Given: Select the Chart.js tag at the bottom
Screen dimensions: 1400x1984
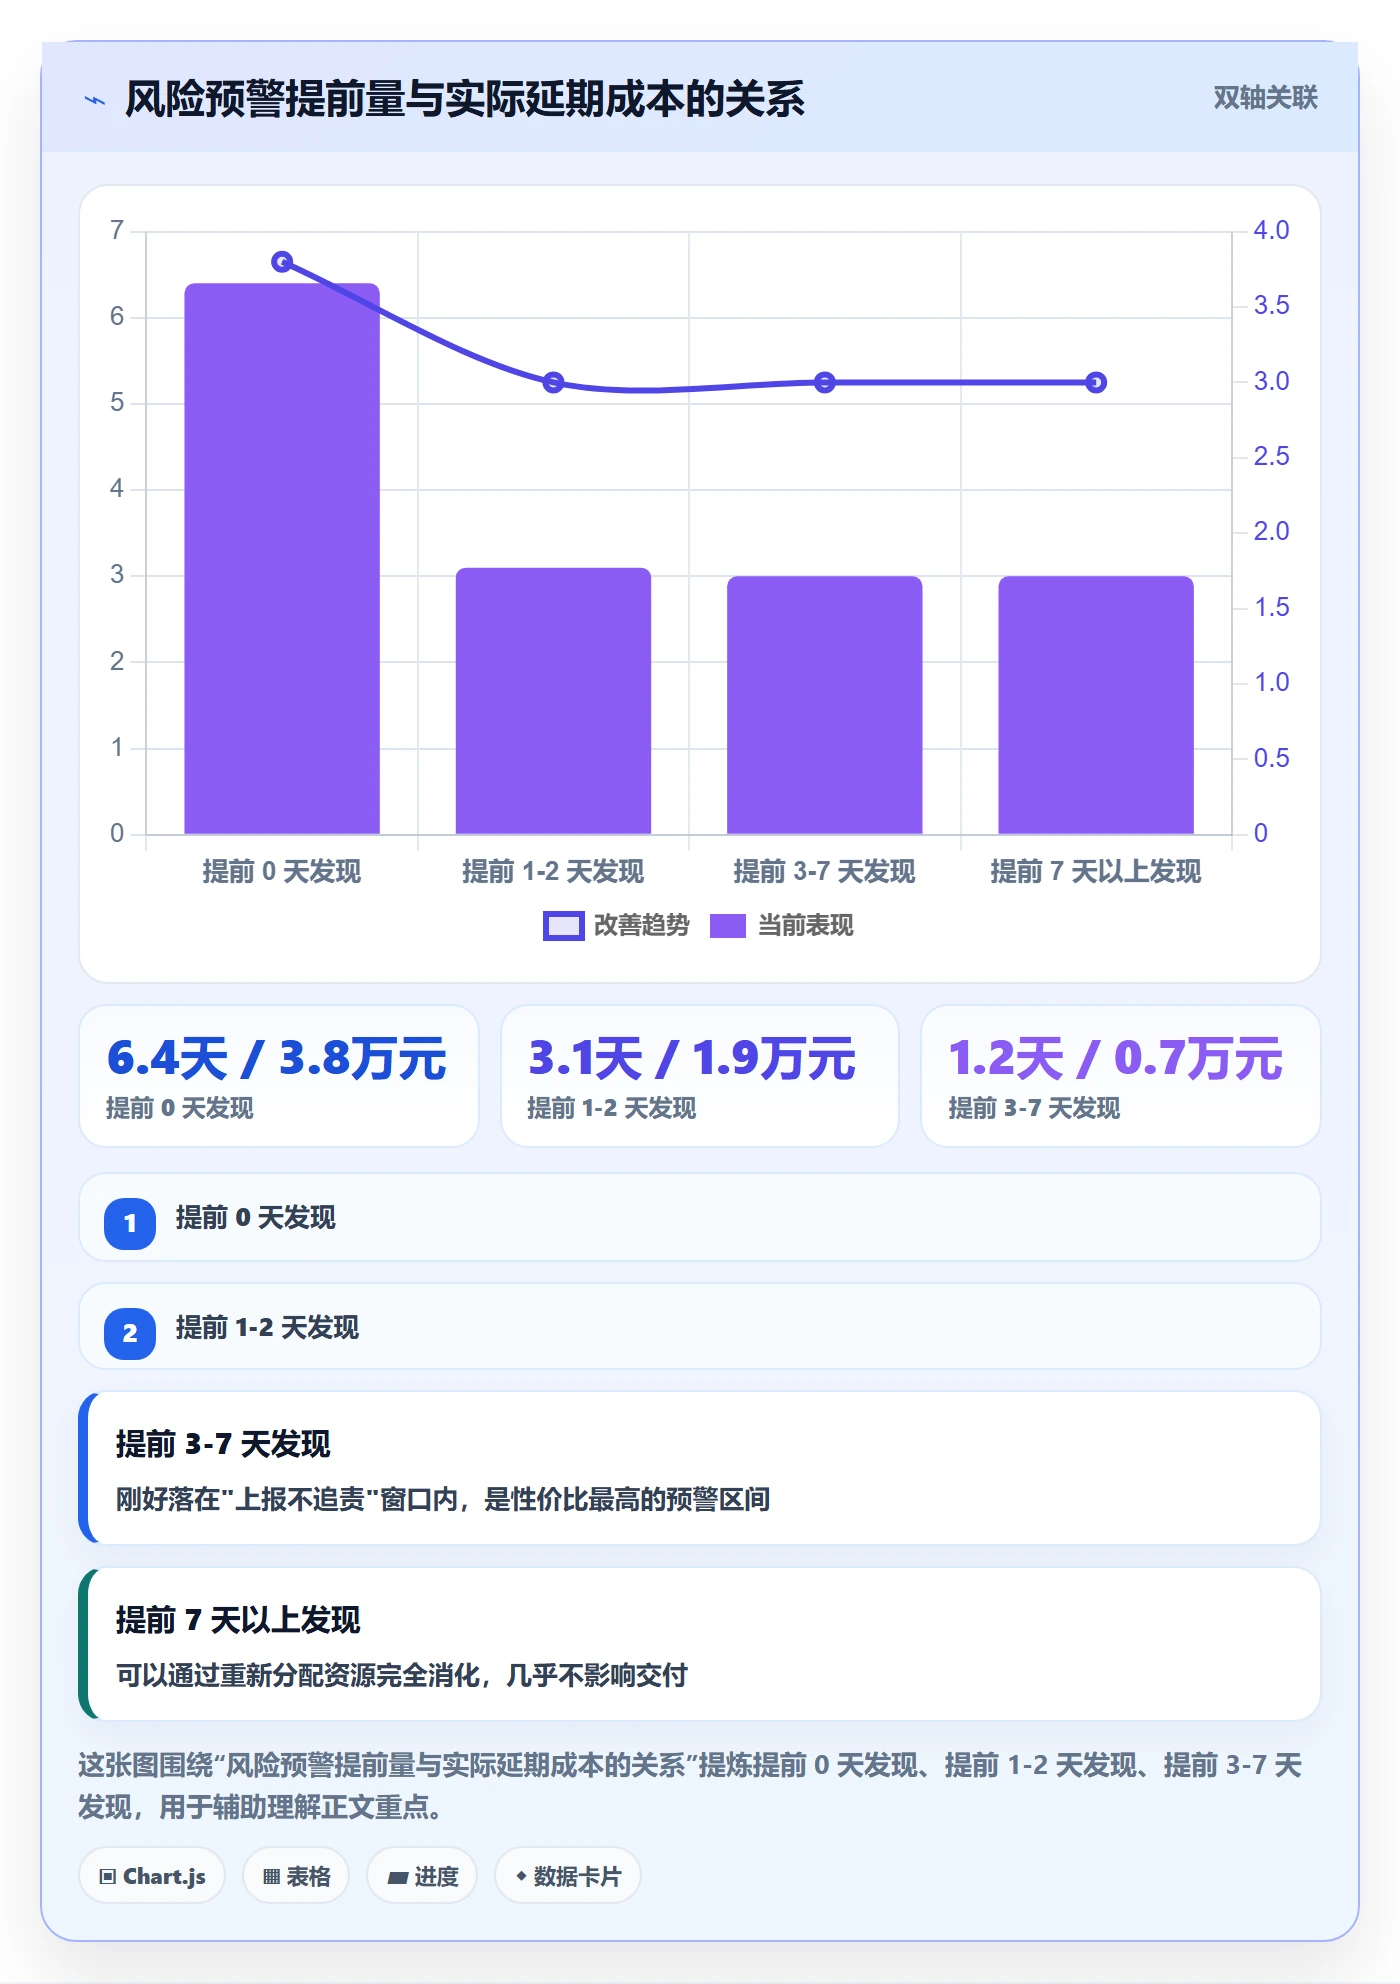Looking at the screenshot, I should pyautogui.click(x=152, y=1876).
